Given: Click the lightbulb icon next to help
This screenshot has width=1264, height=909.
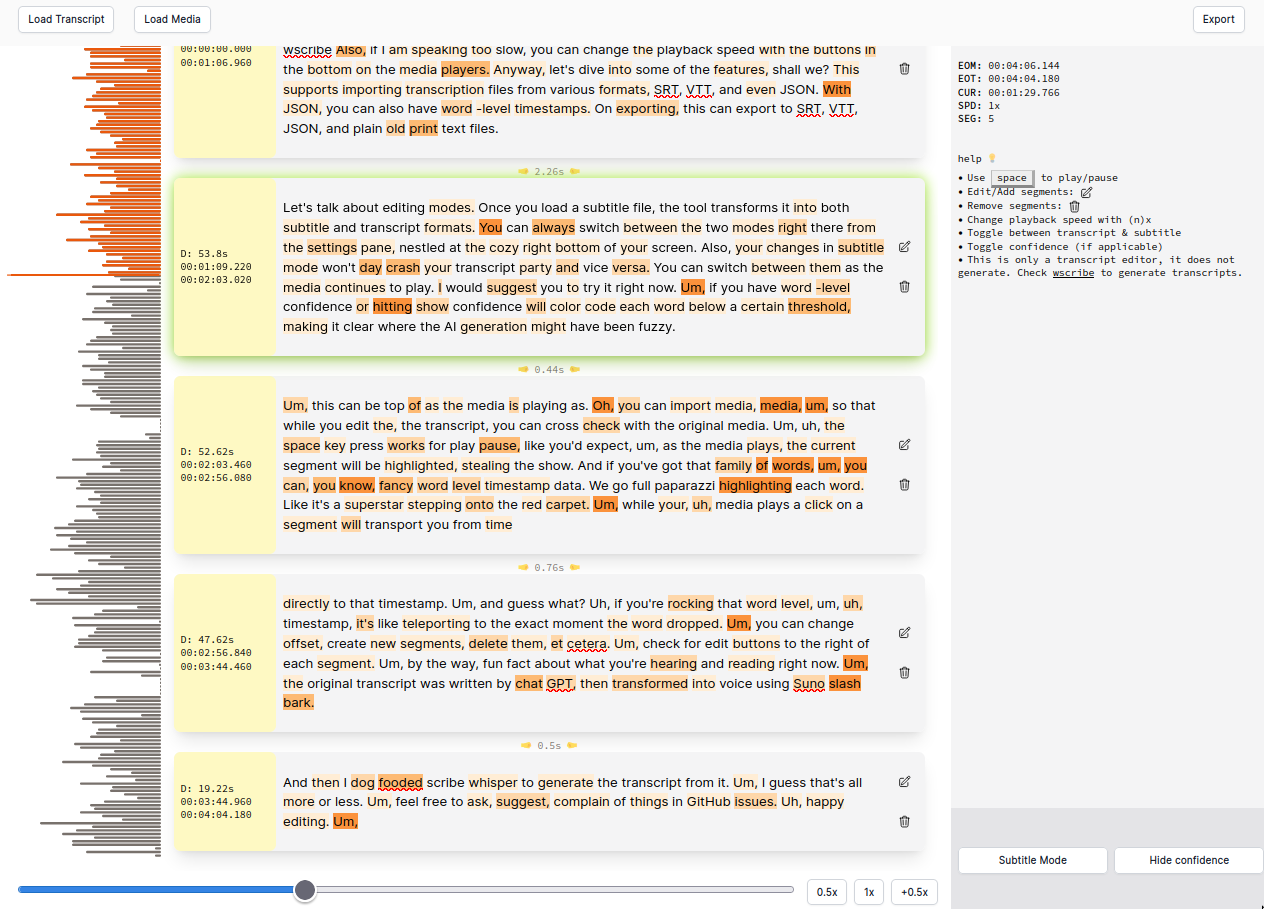Looking at the screenshot, I should (x=992, y=158).
